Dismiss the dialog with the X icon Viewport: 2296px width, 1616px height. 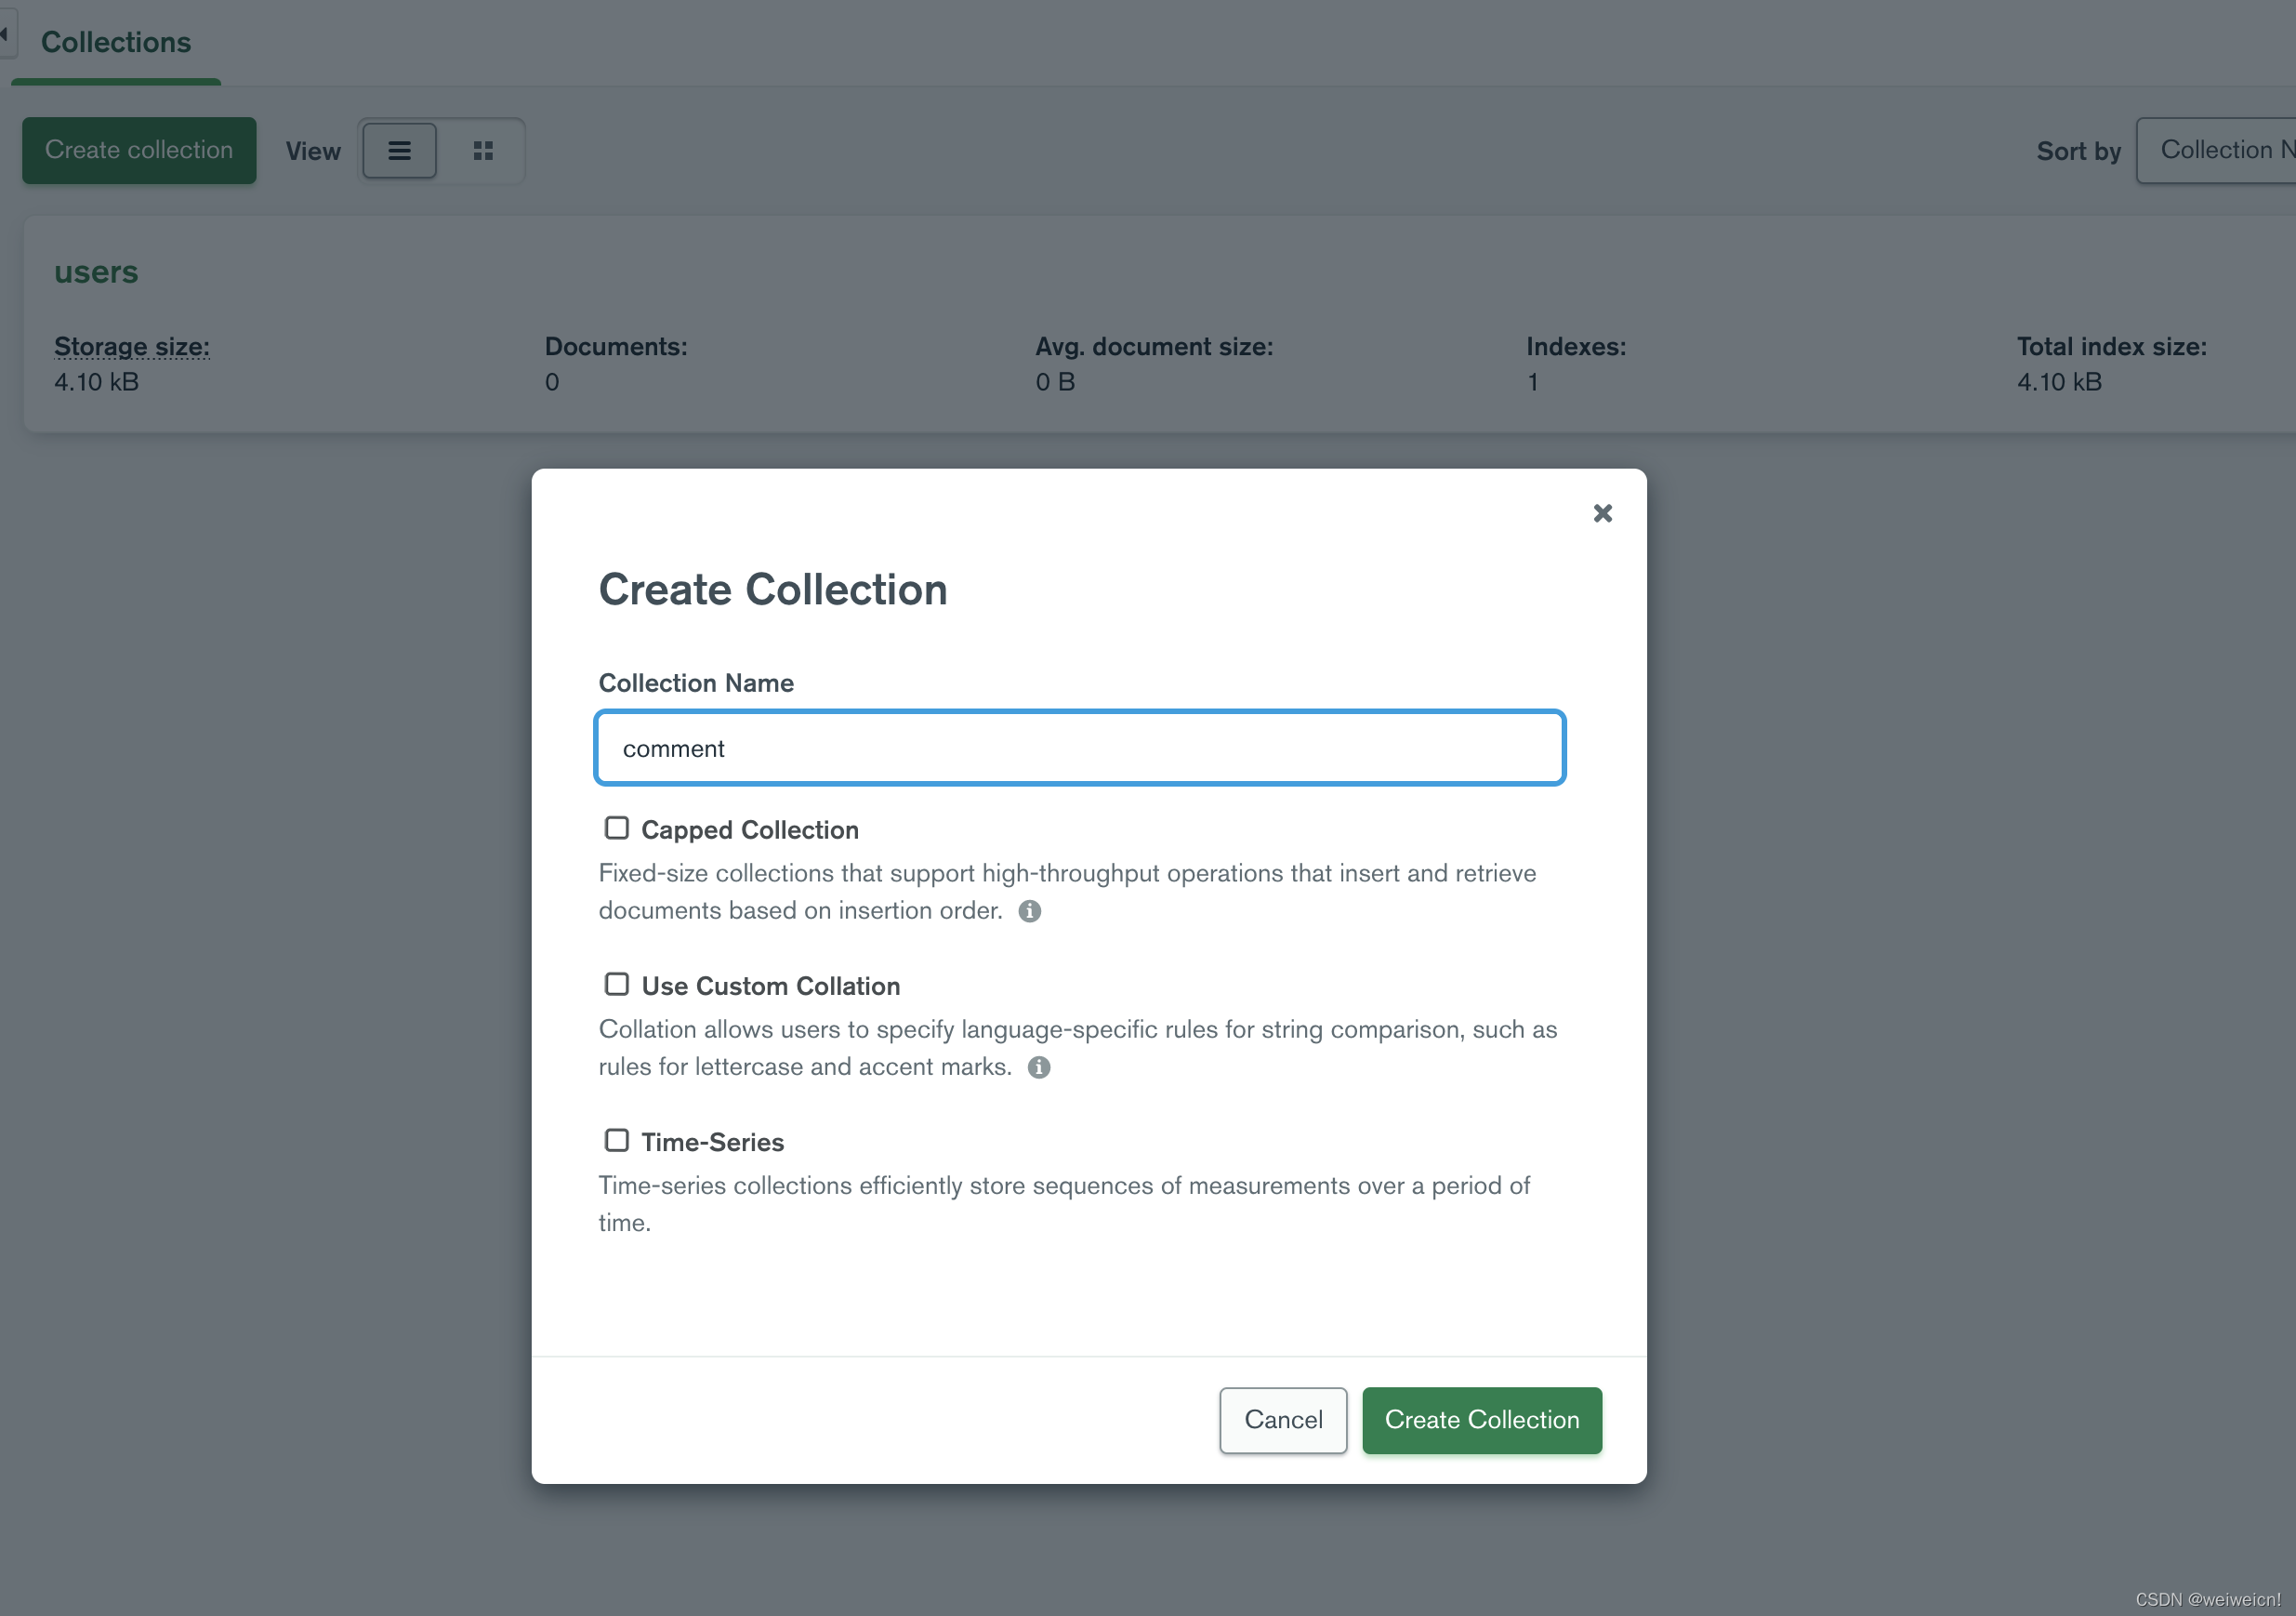(x=1603, y=513)
